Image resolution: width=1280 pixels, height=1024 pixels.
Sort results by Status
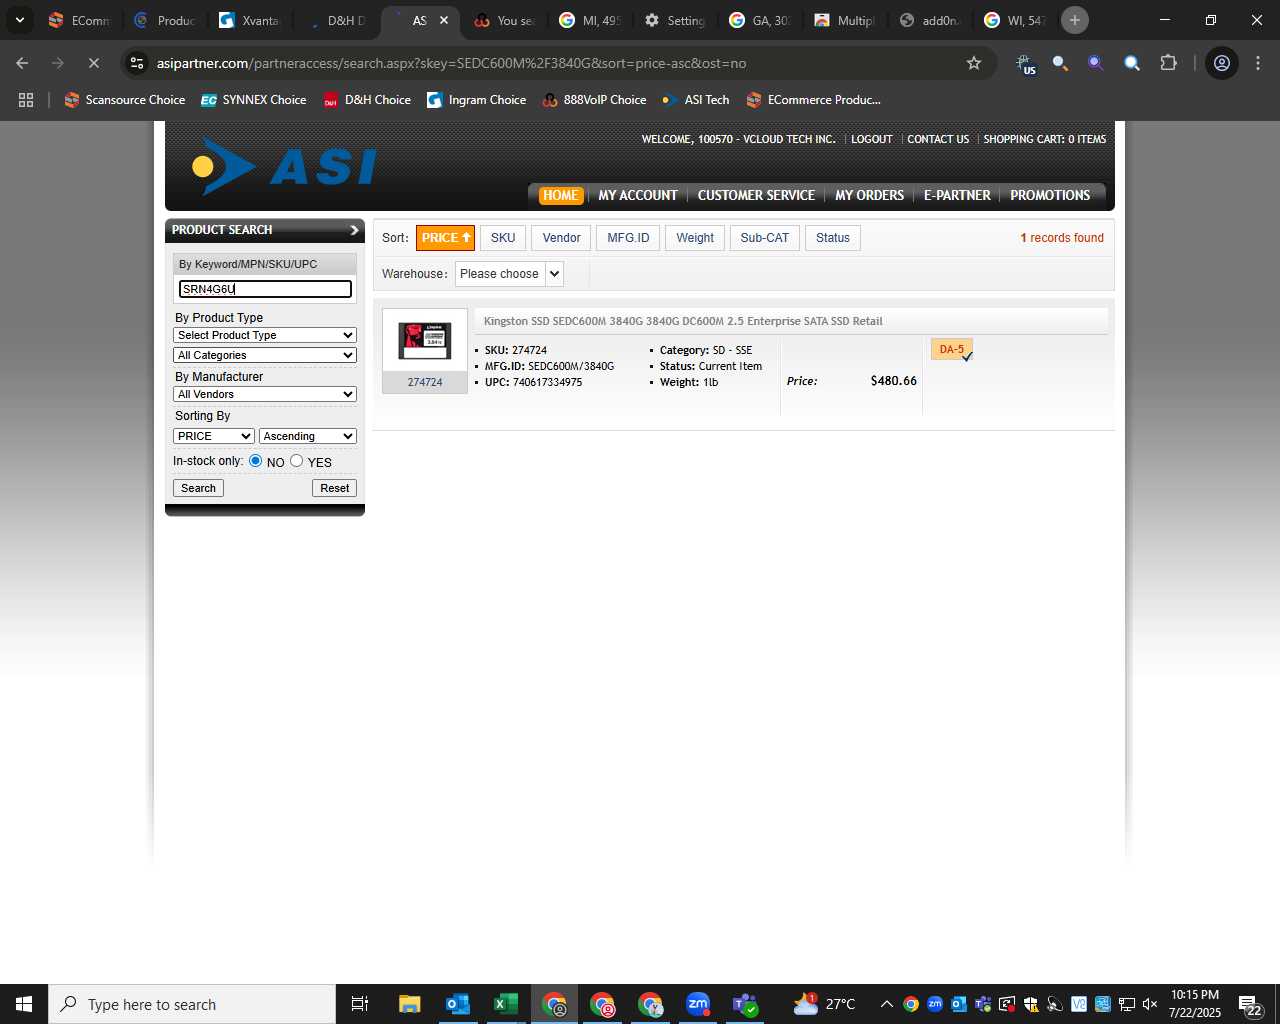pos(833,238)
